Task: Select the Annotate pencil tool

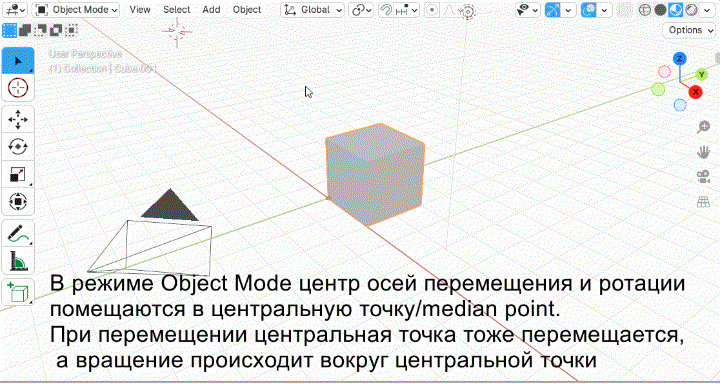Action: (x=18, y=234)
